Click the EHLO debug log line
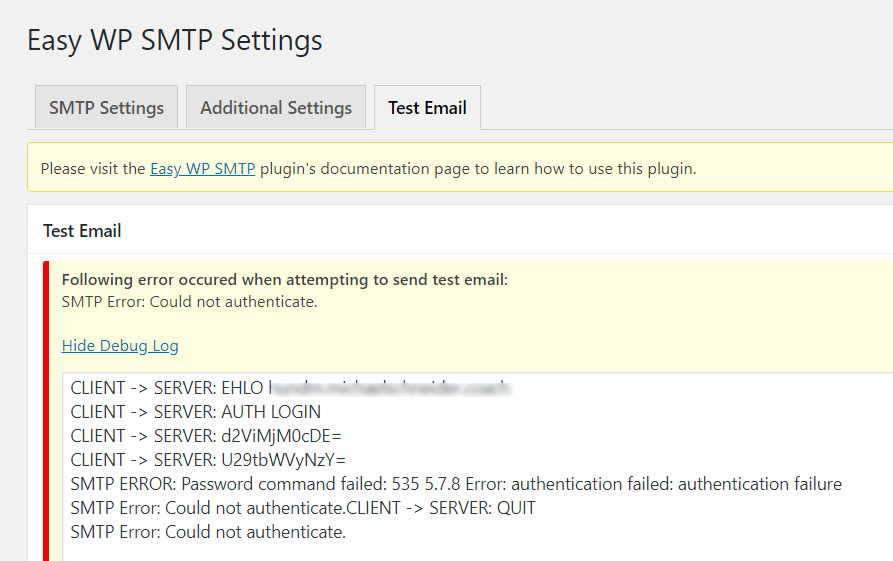893x561 pixels. 290,388
